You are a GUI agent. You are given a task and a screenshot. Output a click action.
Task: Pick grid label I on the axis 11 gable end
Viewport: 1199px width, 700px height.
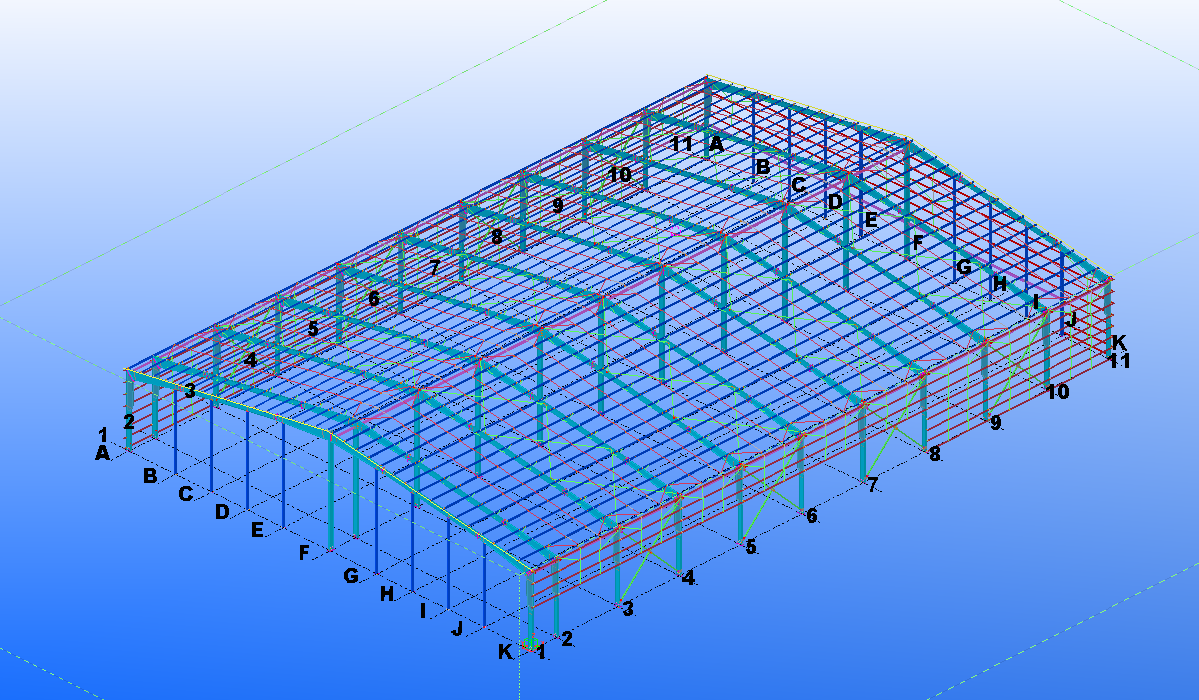(1035, 302)
